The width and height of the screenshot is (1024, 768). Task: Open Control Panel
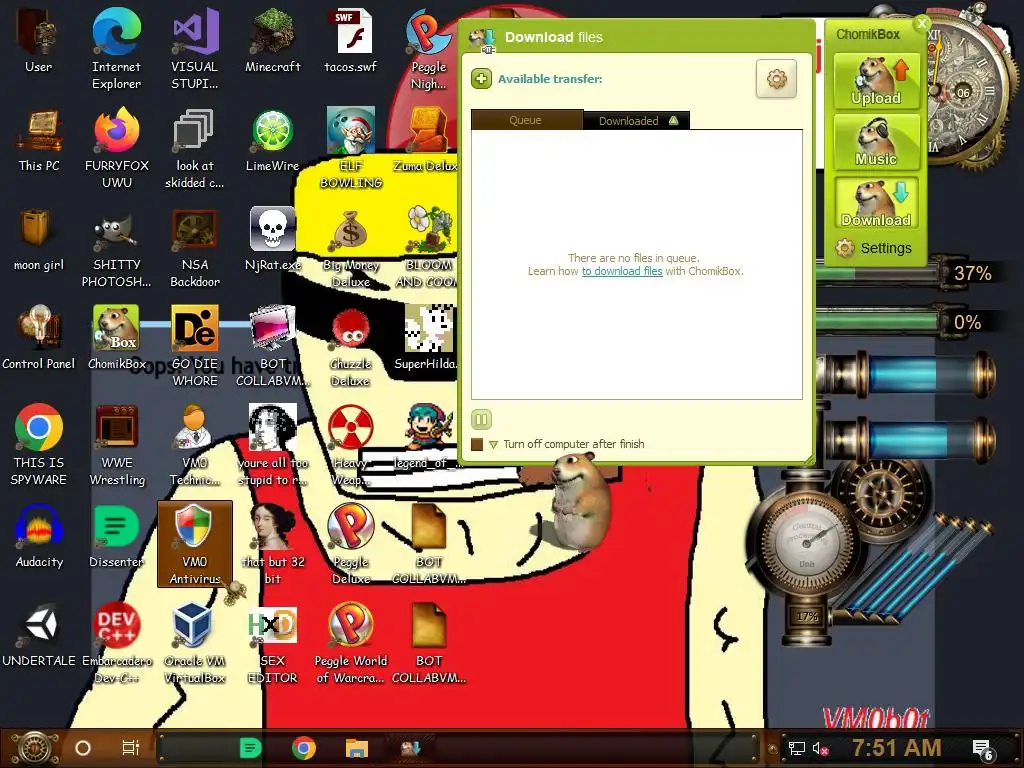(39, 338)
